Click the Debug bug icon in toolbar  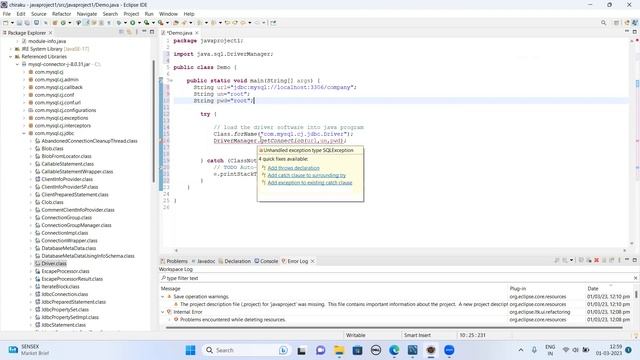pyautogui.click(x=119, y=23)
